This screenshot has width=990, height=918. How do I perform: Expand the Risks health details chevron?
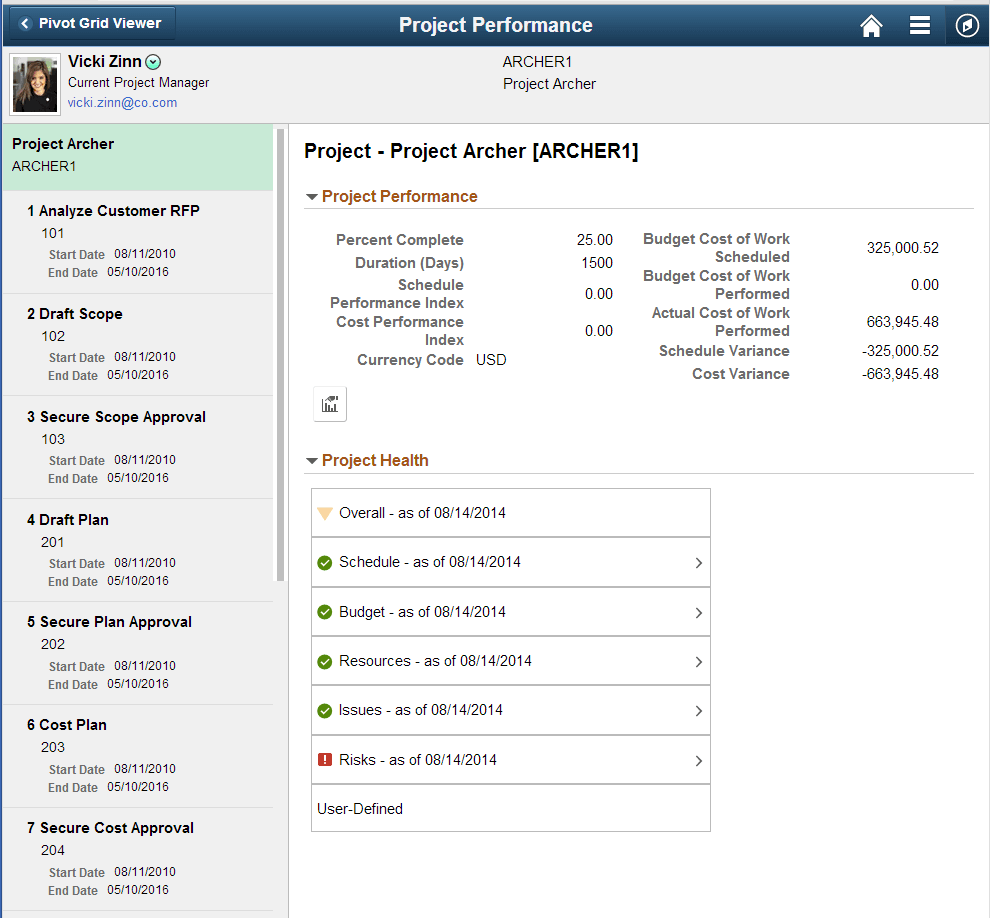click(x=700, y=759)
